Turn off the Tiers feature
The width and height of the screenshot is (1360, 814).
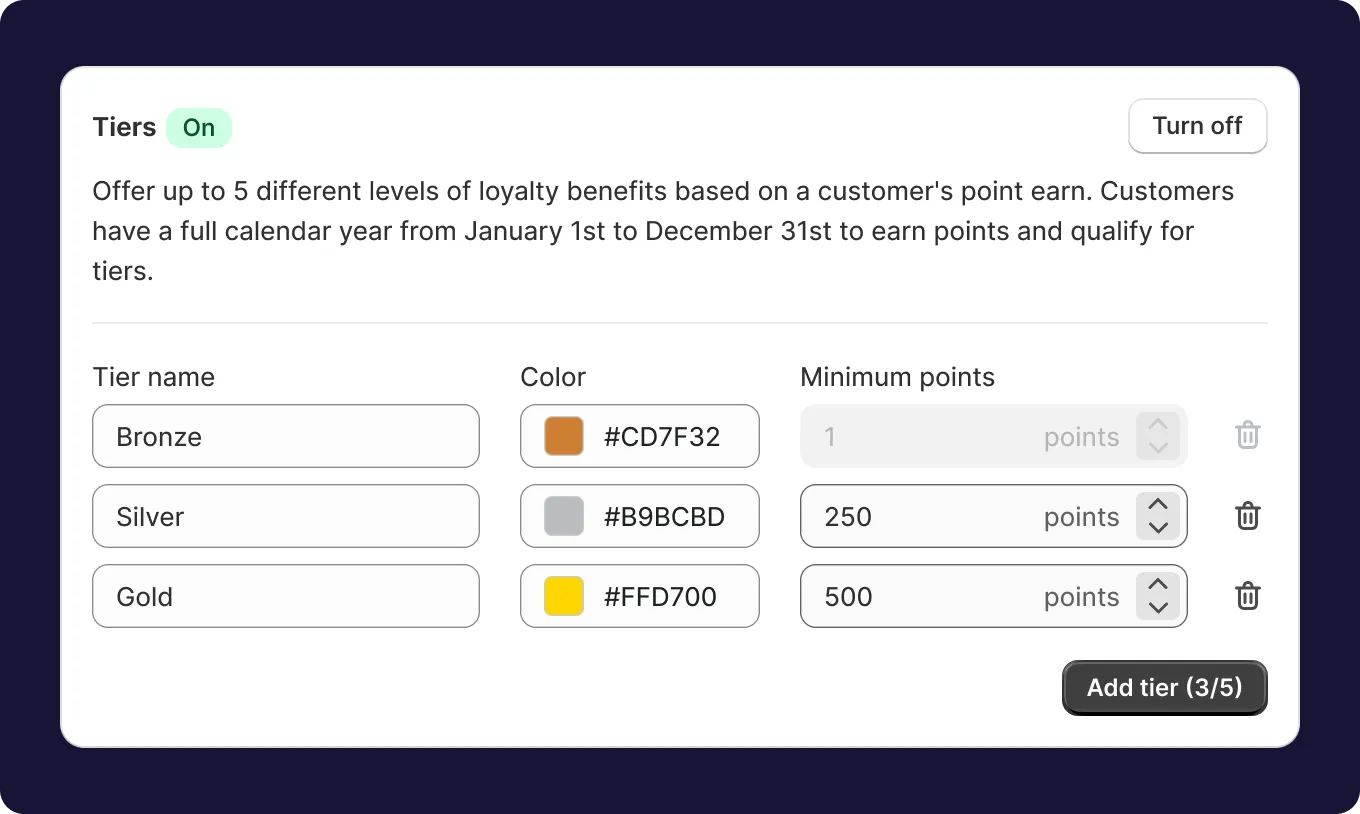[x=1197, y=126]
